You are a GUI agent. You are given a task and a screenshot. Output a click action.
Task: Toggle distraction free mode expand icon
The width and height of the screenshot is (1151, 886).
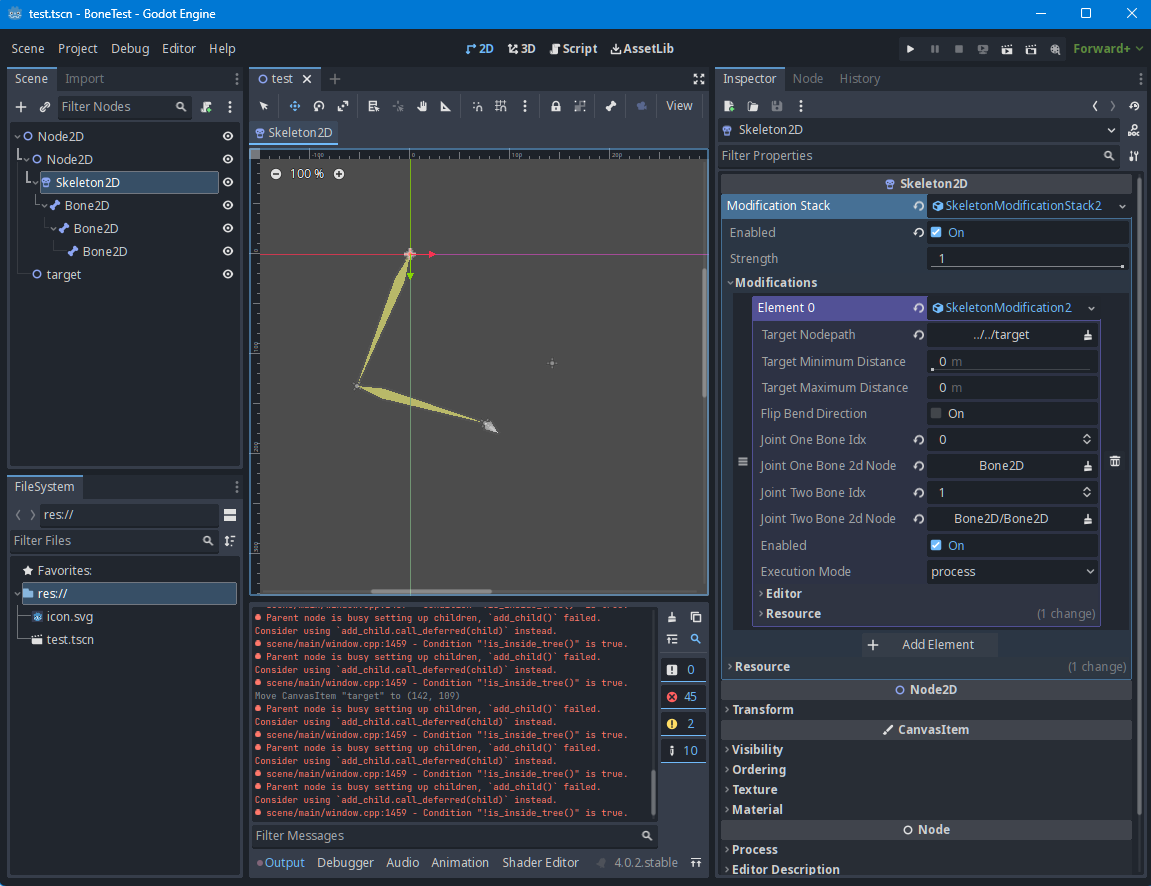(x=699, y=79)
